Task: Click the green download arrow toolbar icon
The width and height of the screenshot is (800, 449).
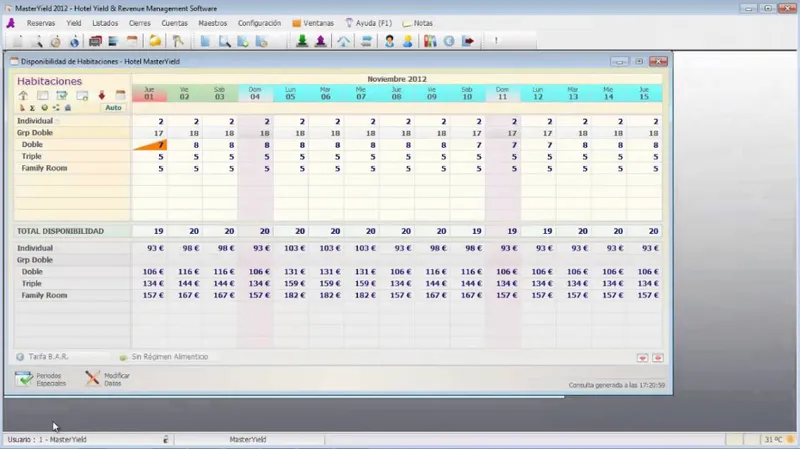Action: click(x=302, y=41)
